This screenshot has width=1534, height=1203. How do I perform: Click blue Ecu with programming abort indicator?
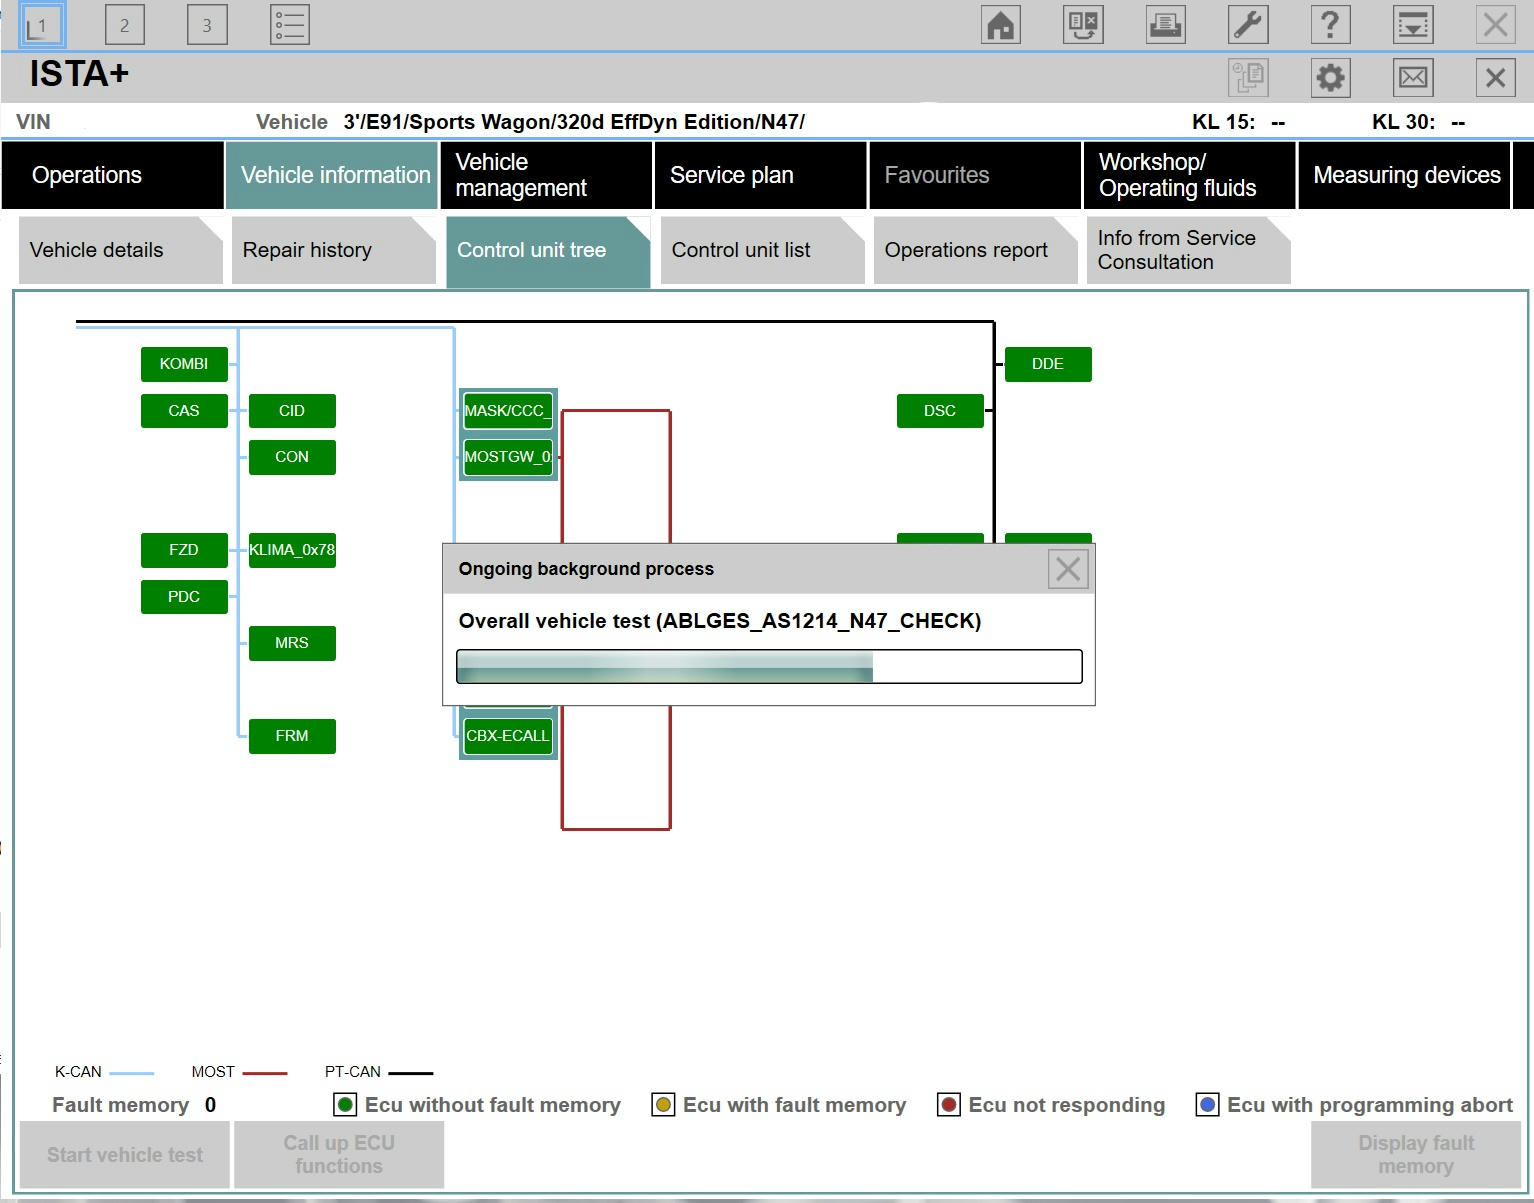[x=1207, y=1105]
